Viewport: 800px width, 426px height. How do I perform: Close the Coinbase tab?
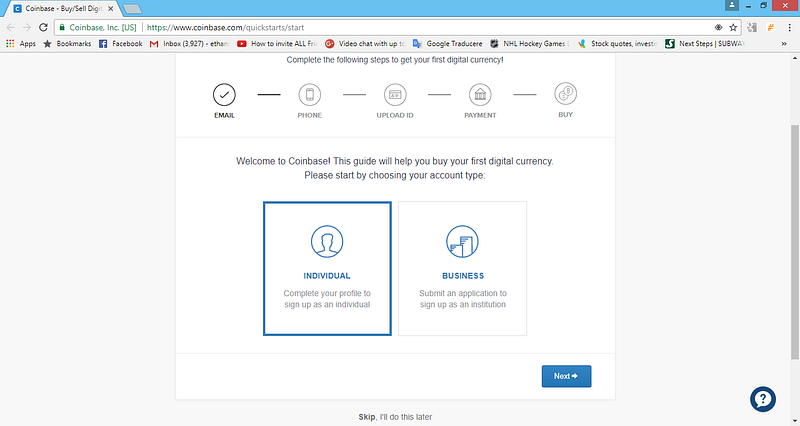[111, 9]
